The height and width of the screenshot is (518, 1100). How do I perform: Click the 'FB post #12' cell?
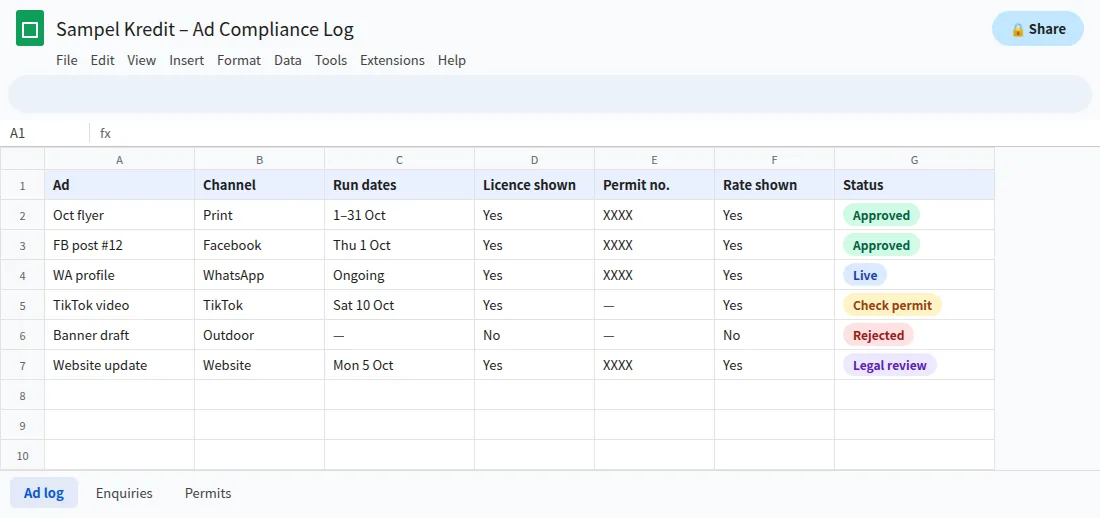(119, 245)
